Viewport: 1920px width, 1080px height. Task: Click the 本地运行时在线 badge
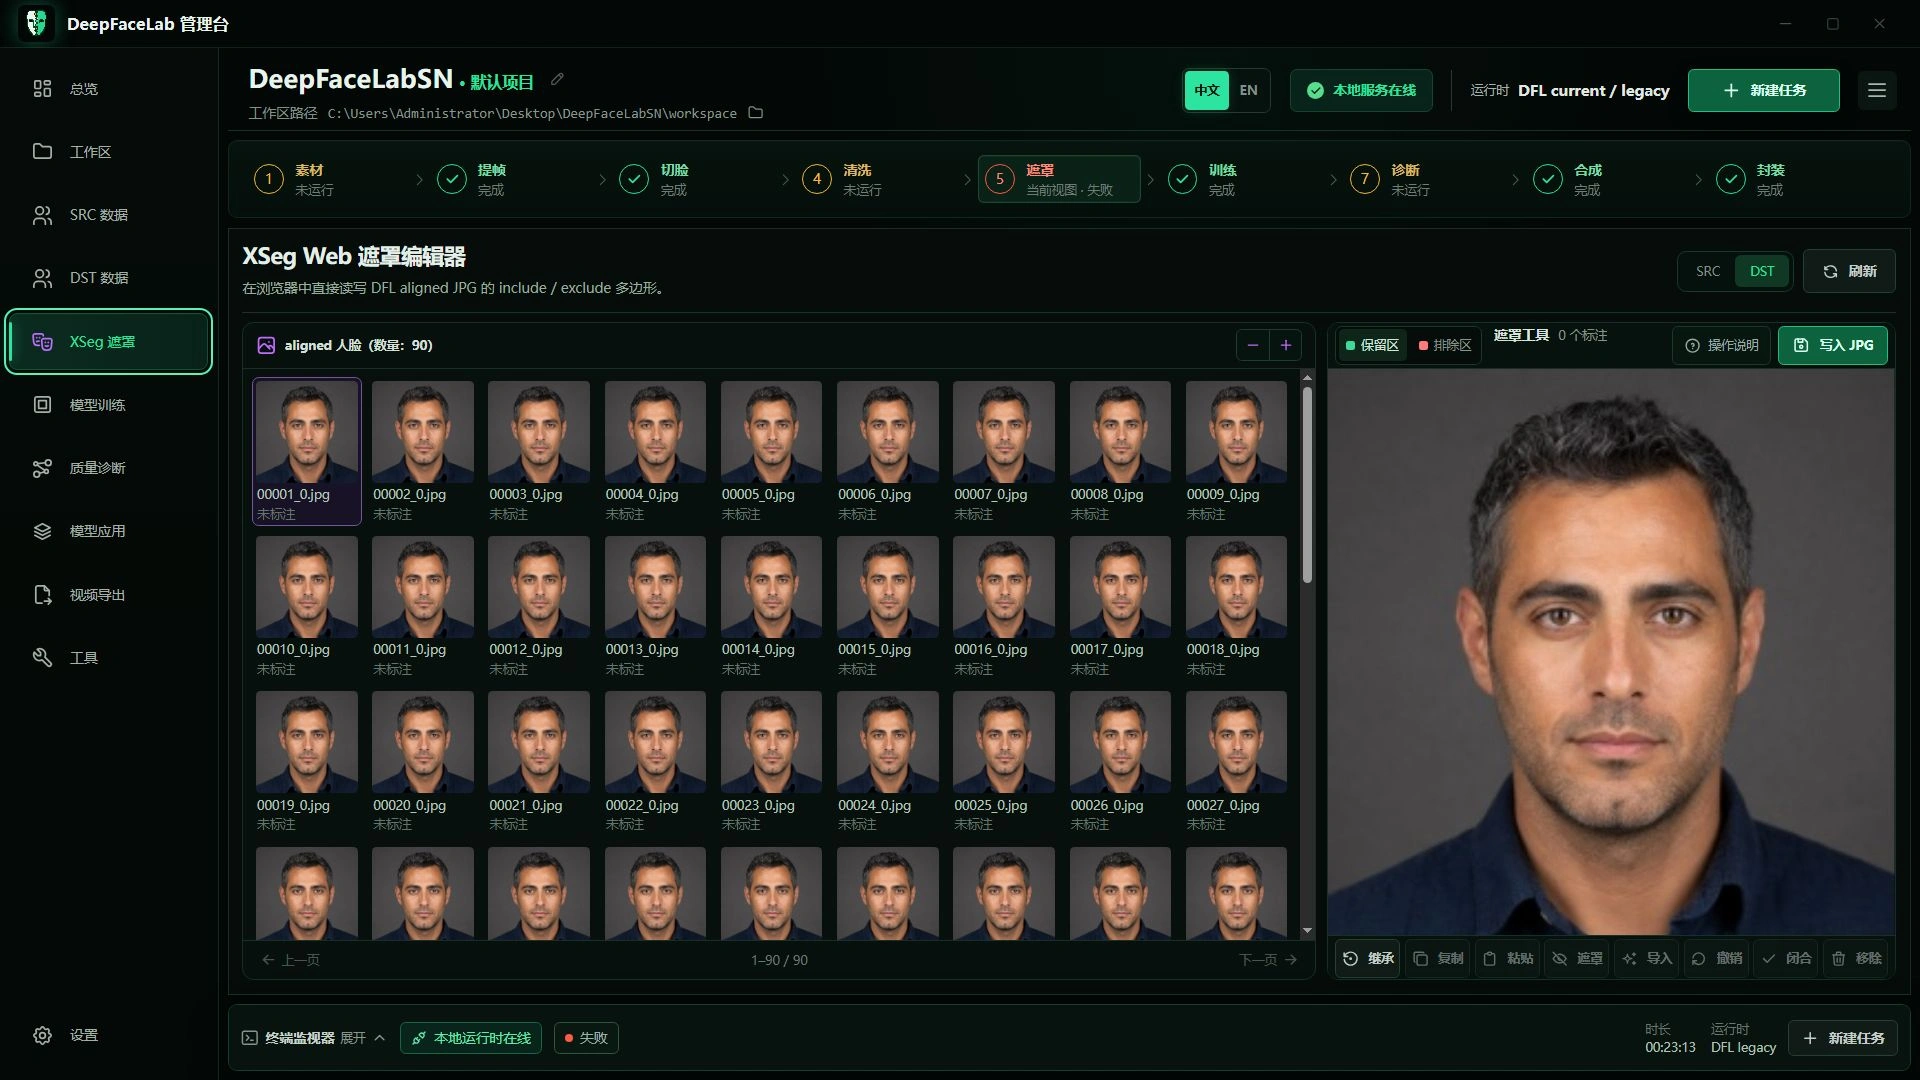(471, 1038)
